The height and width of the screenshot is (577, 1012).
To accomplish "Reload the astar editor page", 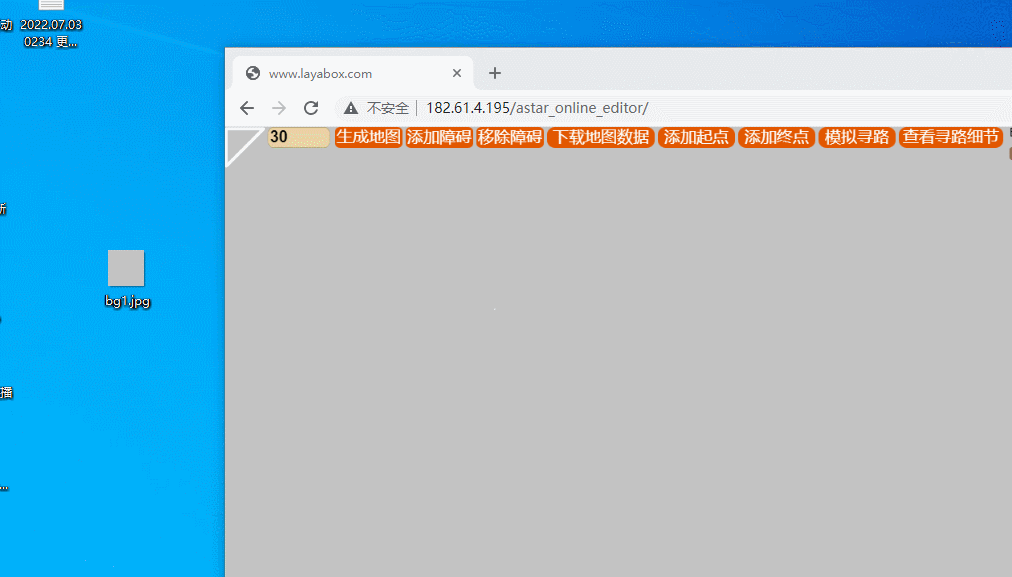I will 310,108.
